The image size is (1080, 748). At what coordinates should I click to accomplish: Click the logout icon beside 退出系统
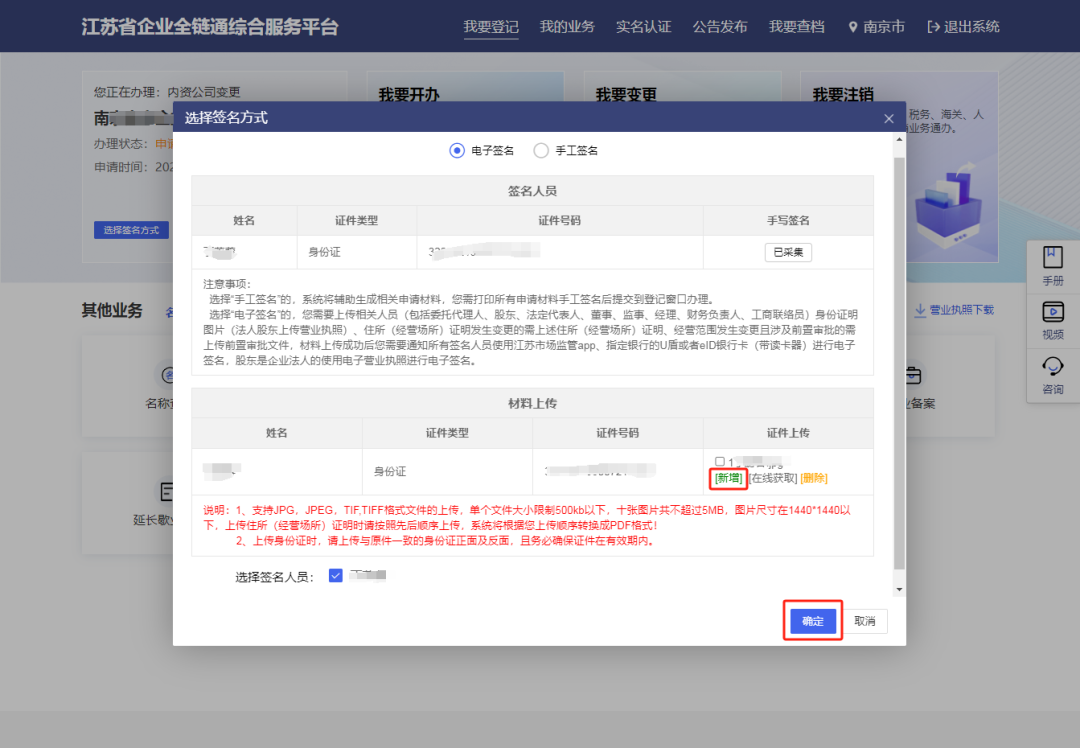pyautogui.click(x=933, y=26)
